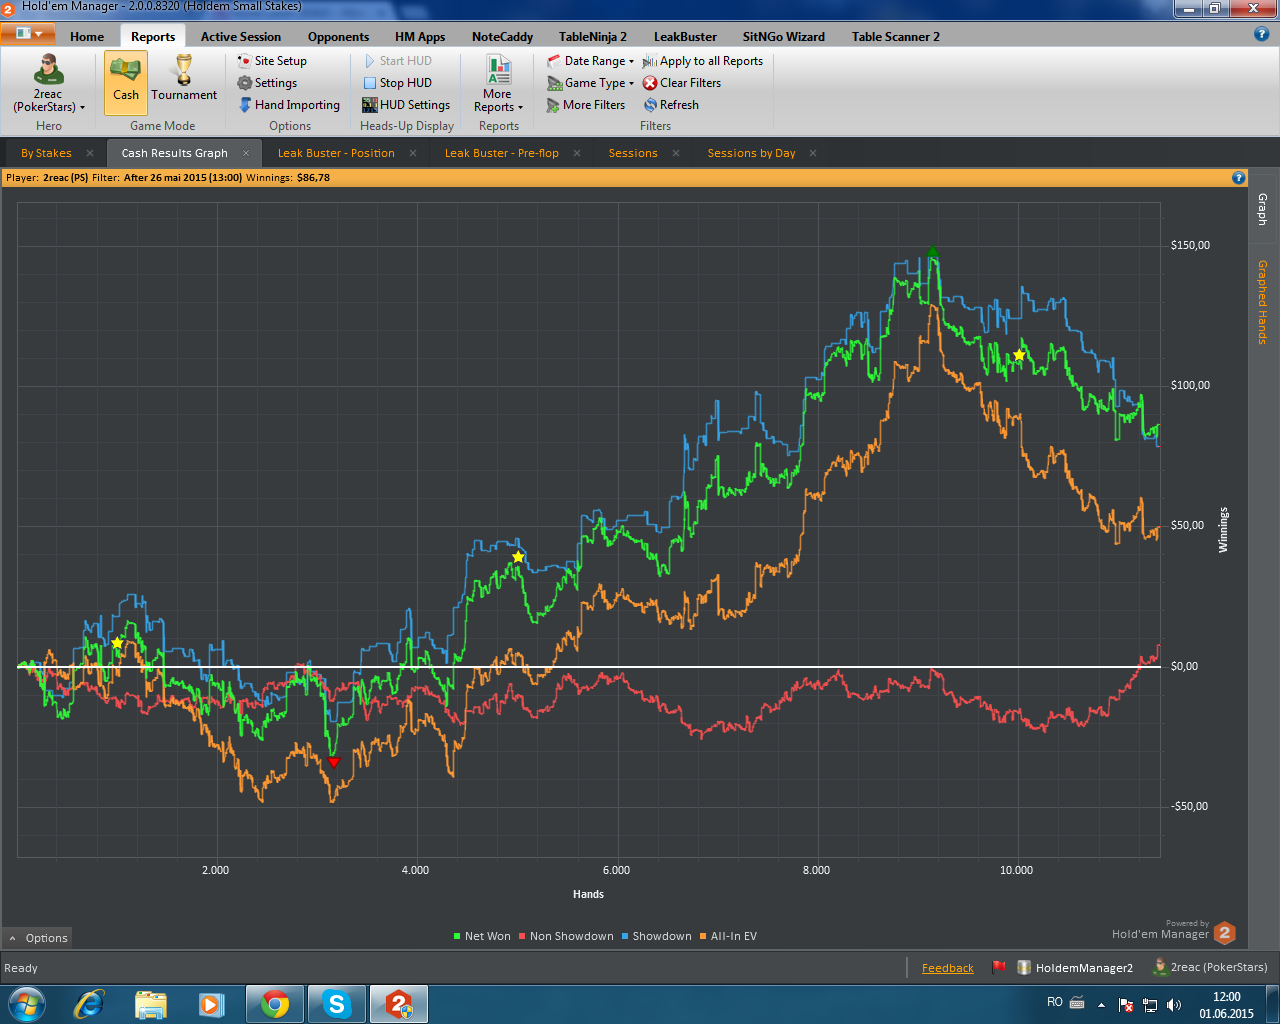Click Apply to all Reports
The image size is (1280, 1024).
point(703,61)
